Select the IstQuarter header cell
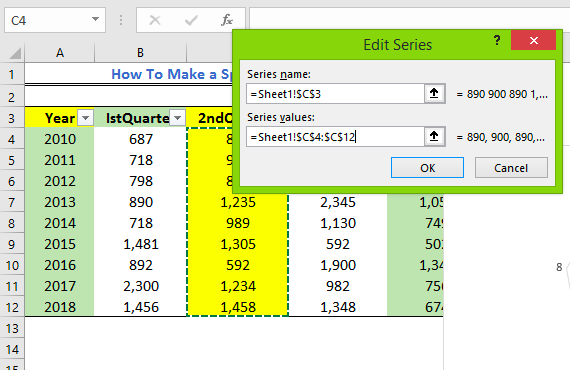 pyautogui.click(x=140, y=118)
